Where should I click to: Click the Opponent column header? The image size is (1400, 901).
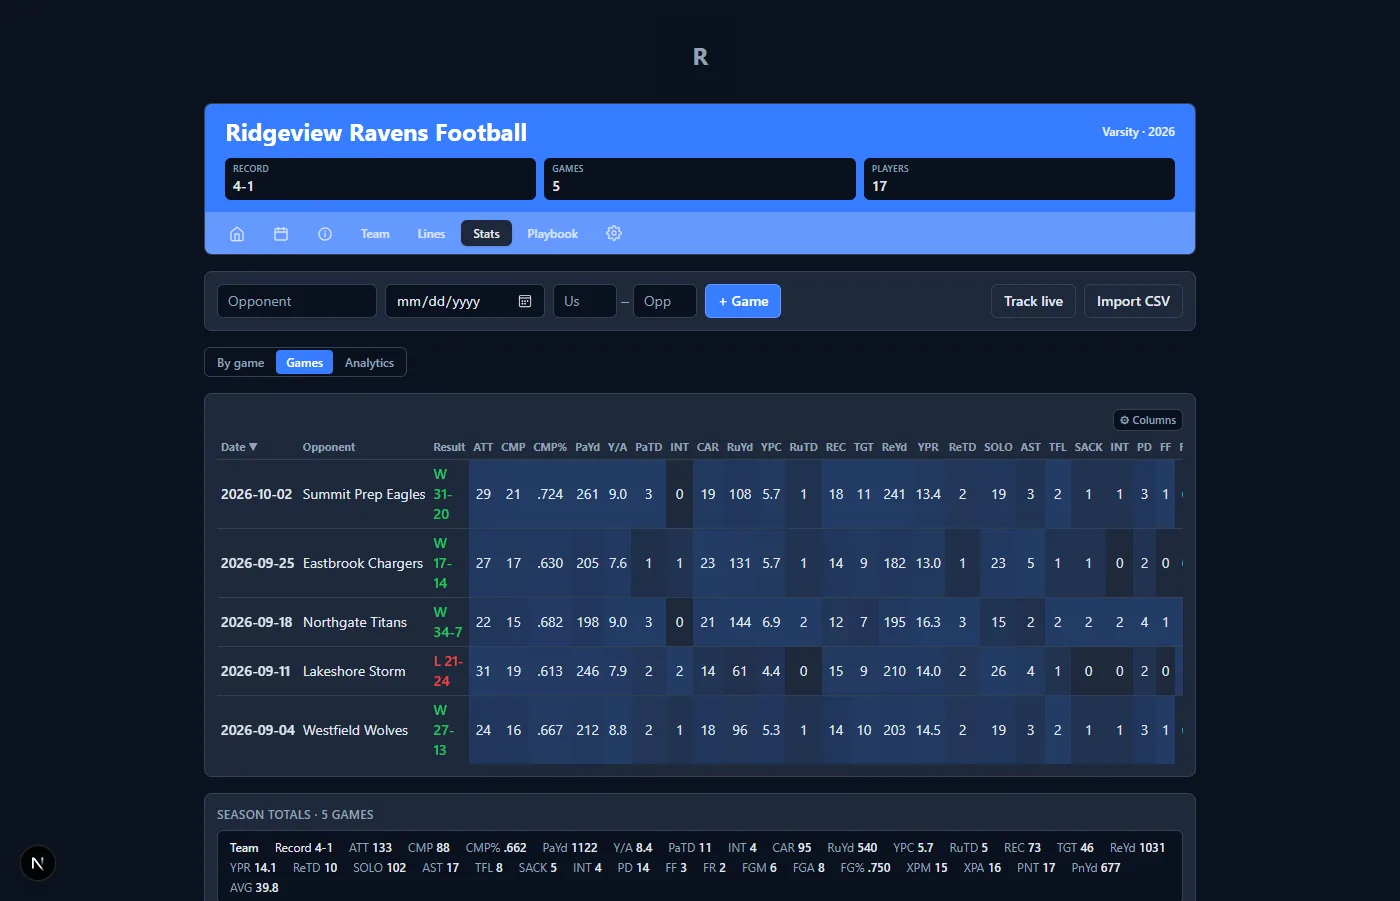329,447
